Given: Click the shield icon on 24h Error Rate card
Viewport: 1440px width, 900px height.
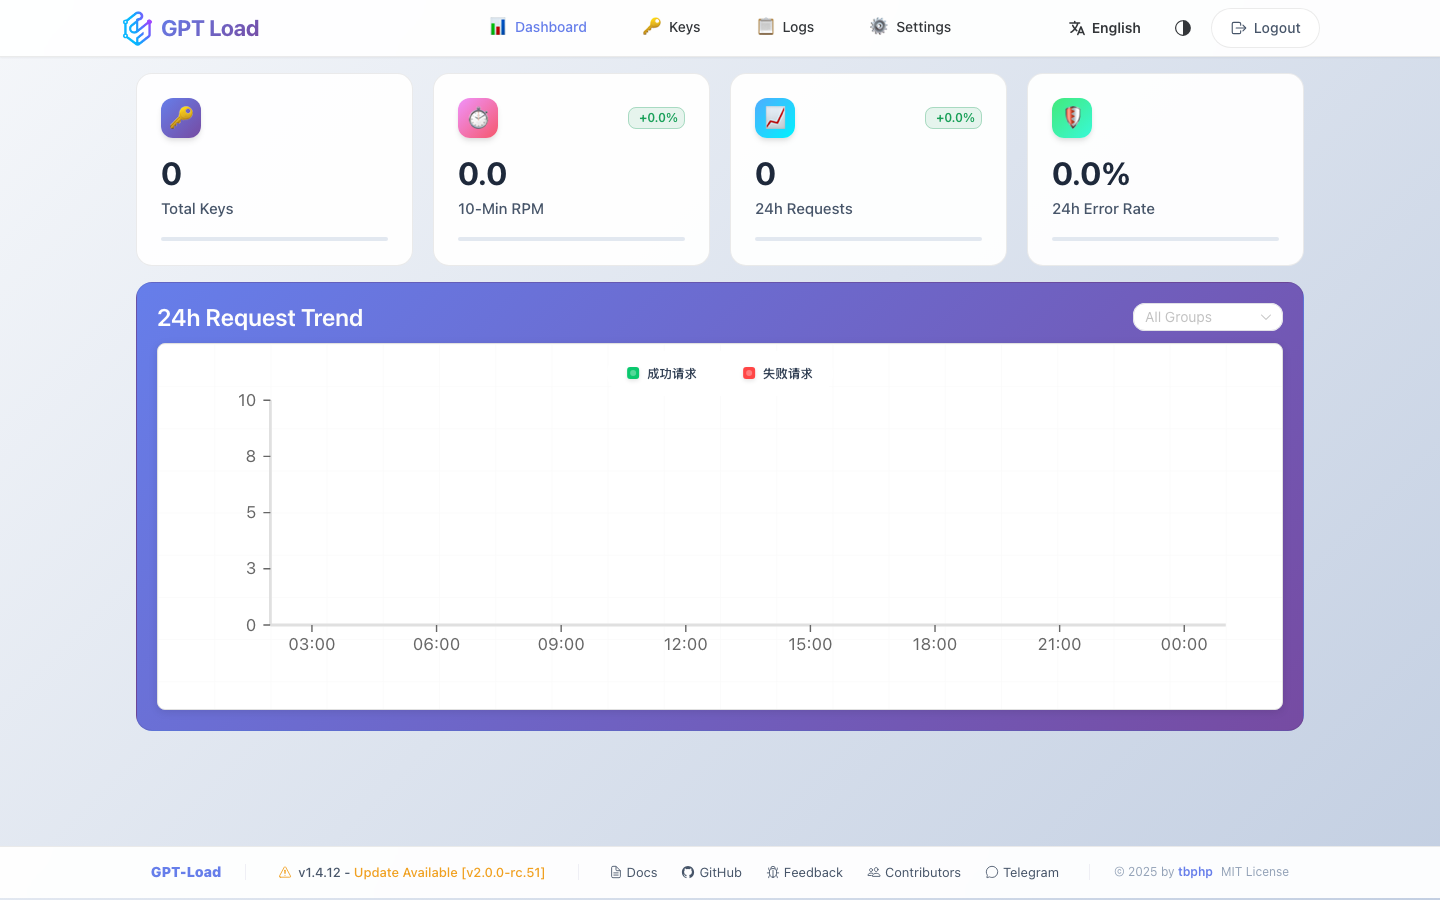Looking at the screenshot, I should (1072, 118).
